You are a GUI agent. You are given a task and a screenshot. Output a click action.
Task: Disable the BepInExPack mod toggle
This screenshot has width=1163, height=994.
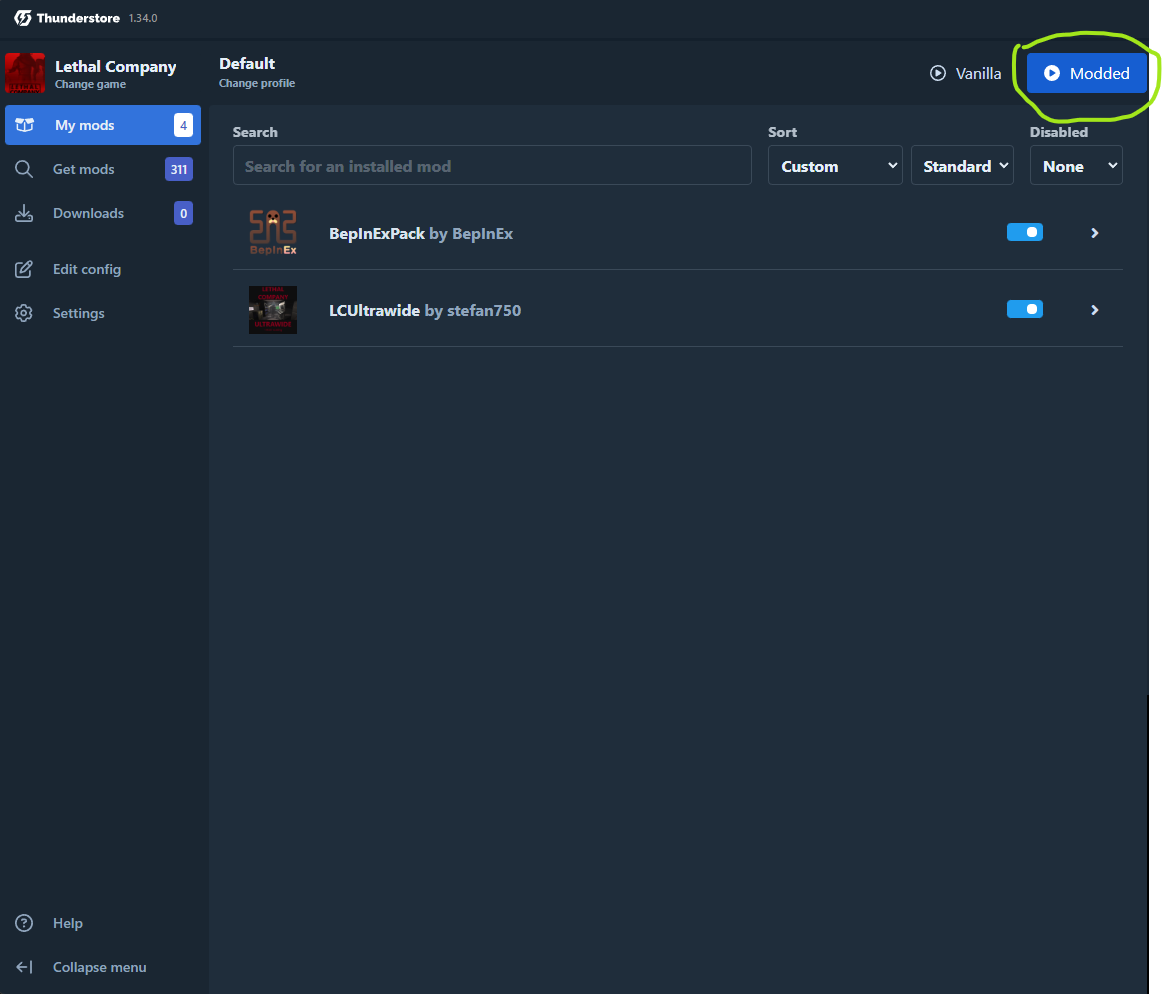1025,232
